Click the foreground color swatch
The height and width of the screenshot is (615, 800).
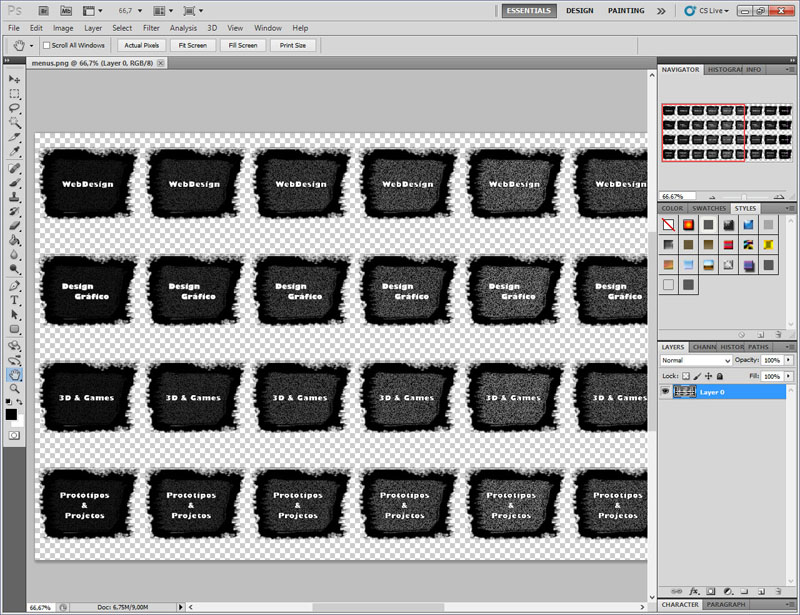click(11, 414)
